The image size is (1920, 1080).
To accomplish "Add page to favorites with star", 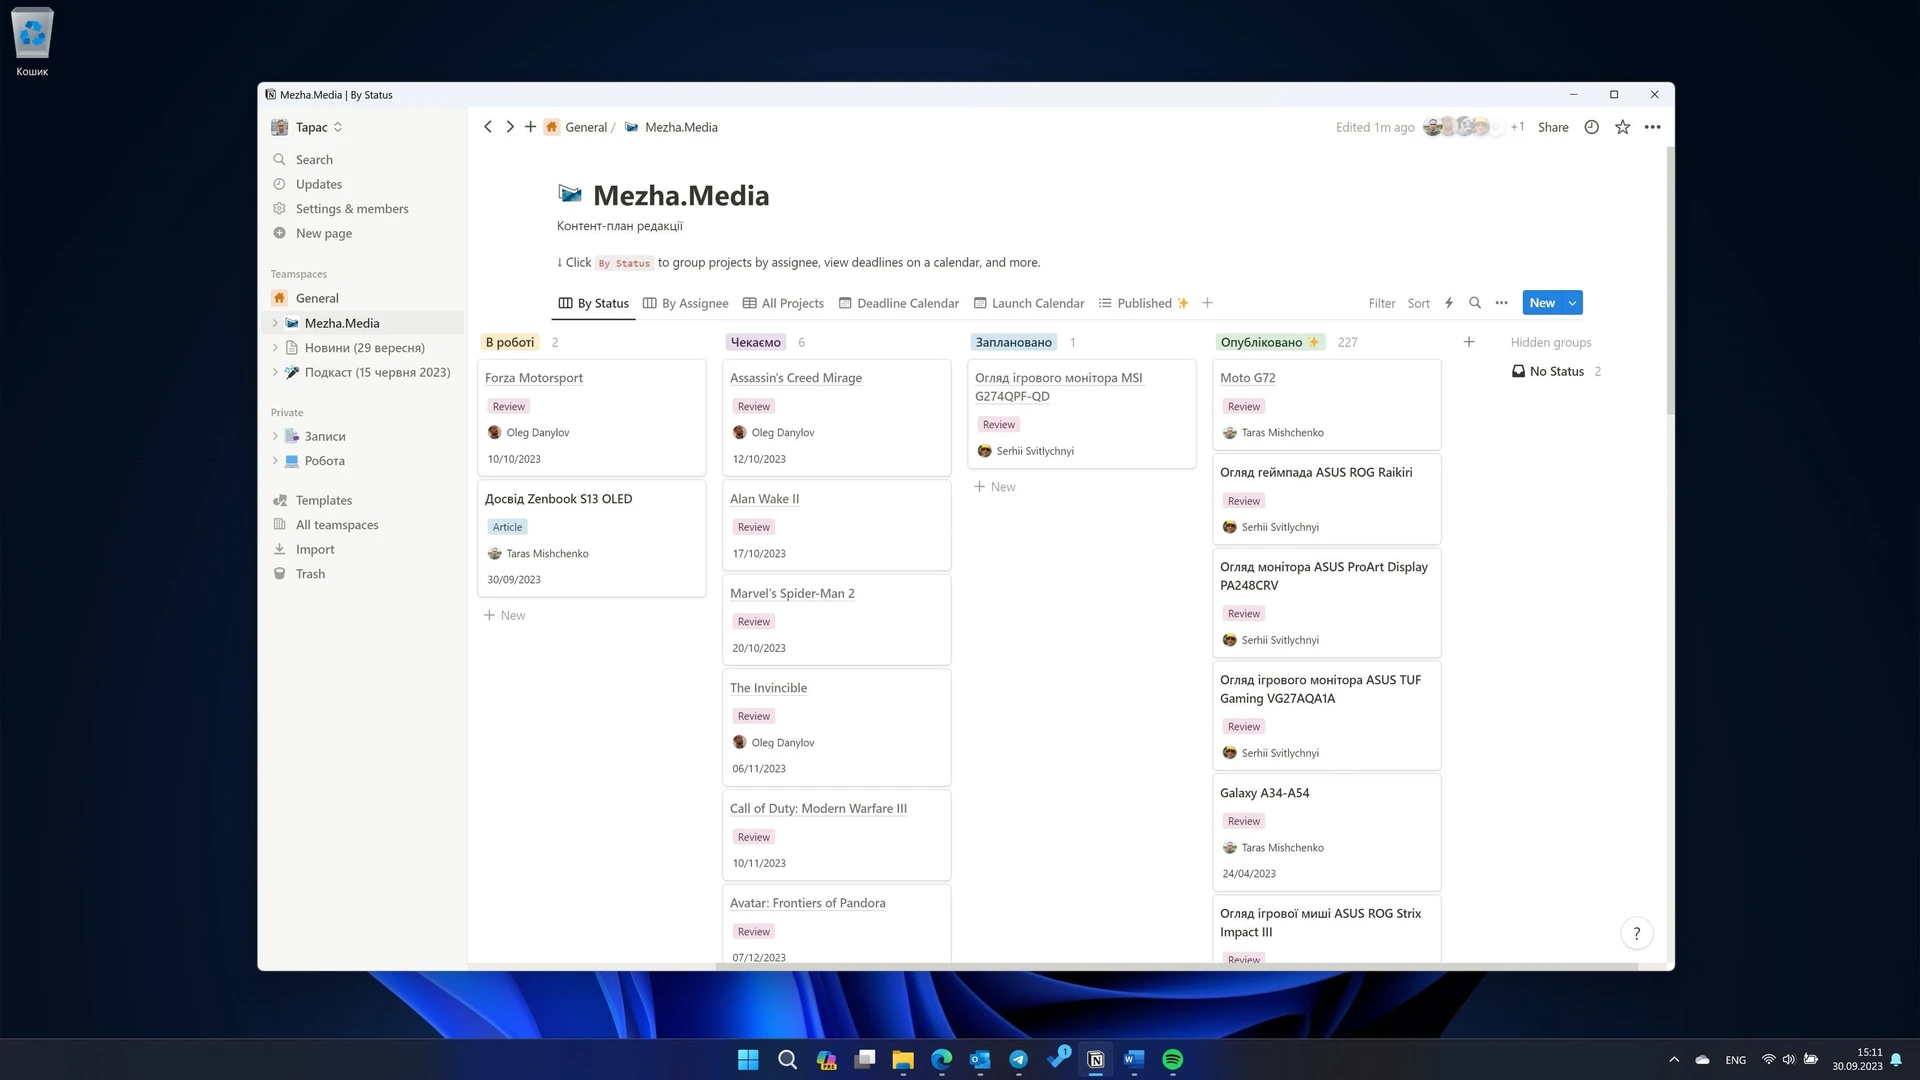I will pyautogui.click(x=1622, y=127).
